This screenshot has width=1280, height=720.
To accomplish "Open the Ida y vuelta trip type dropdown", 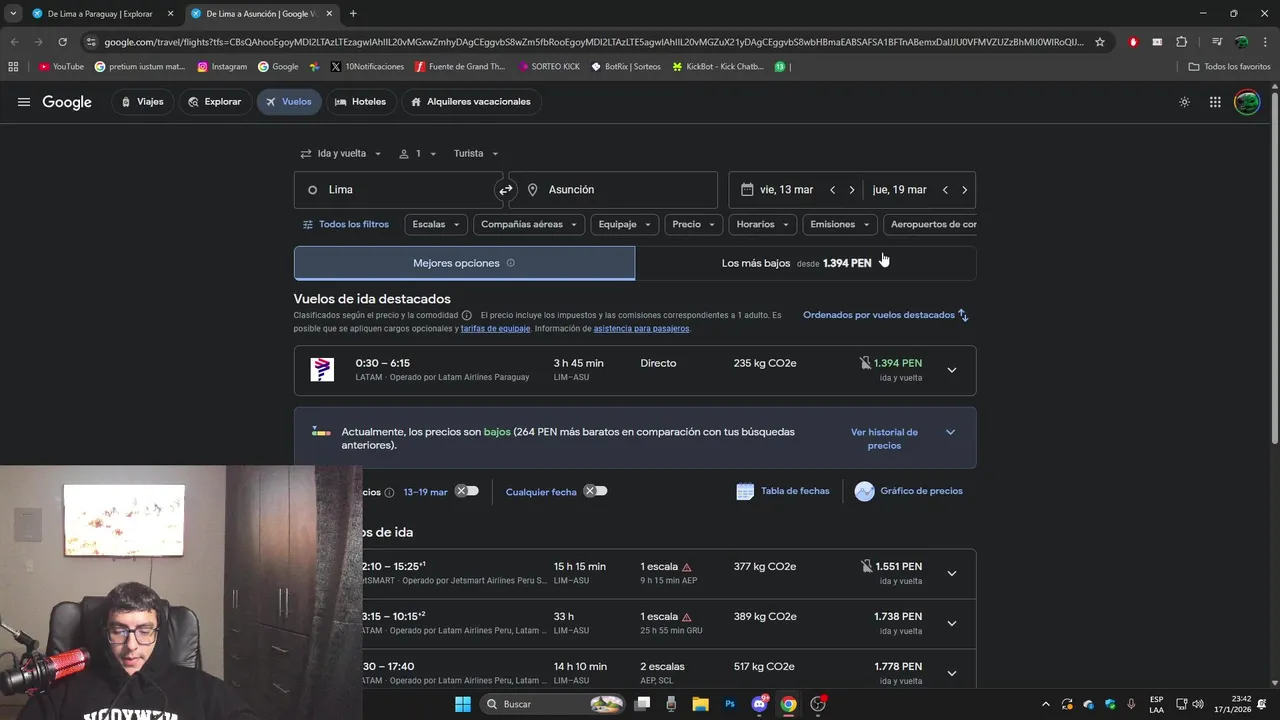I will point(341,154).
